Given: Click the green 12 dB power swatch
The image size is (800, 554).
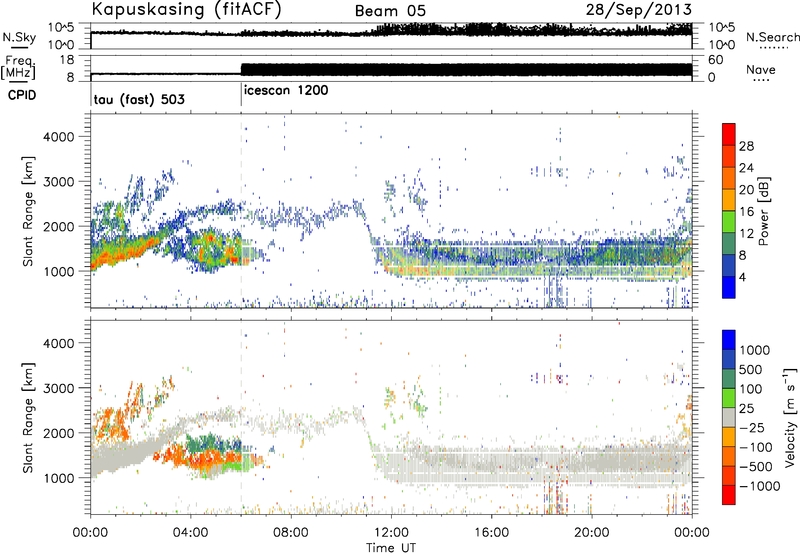Looking at the screenshot, I should pos(729,222).
